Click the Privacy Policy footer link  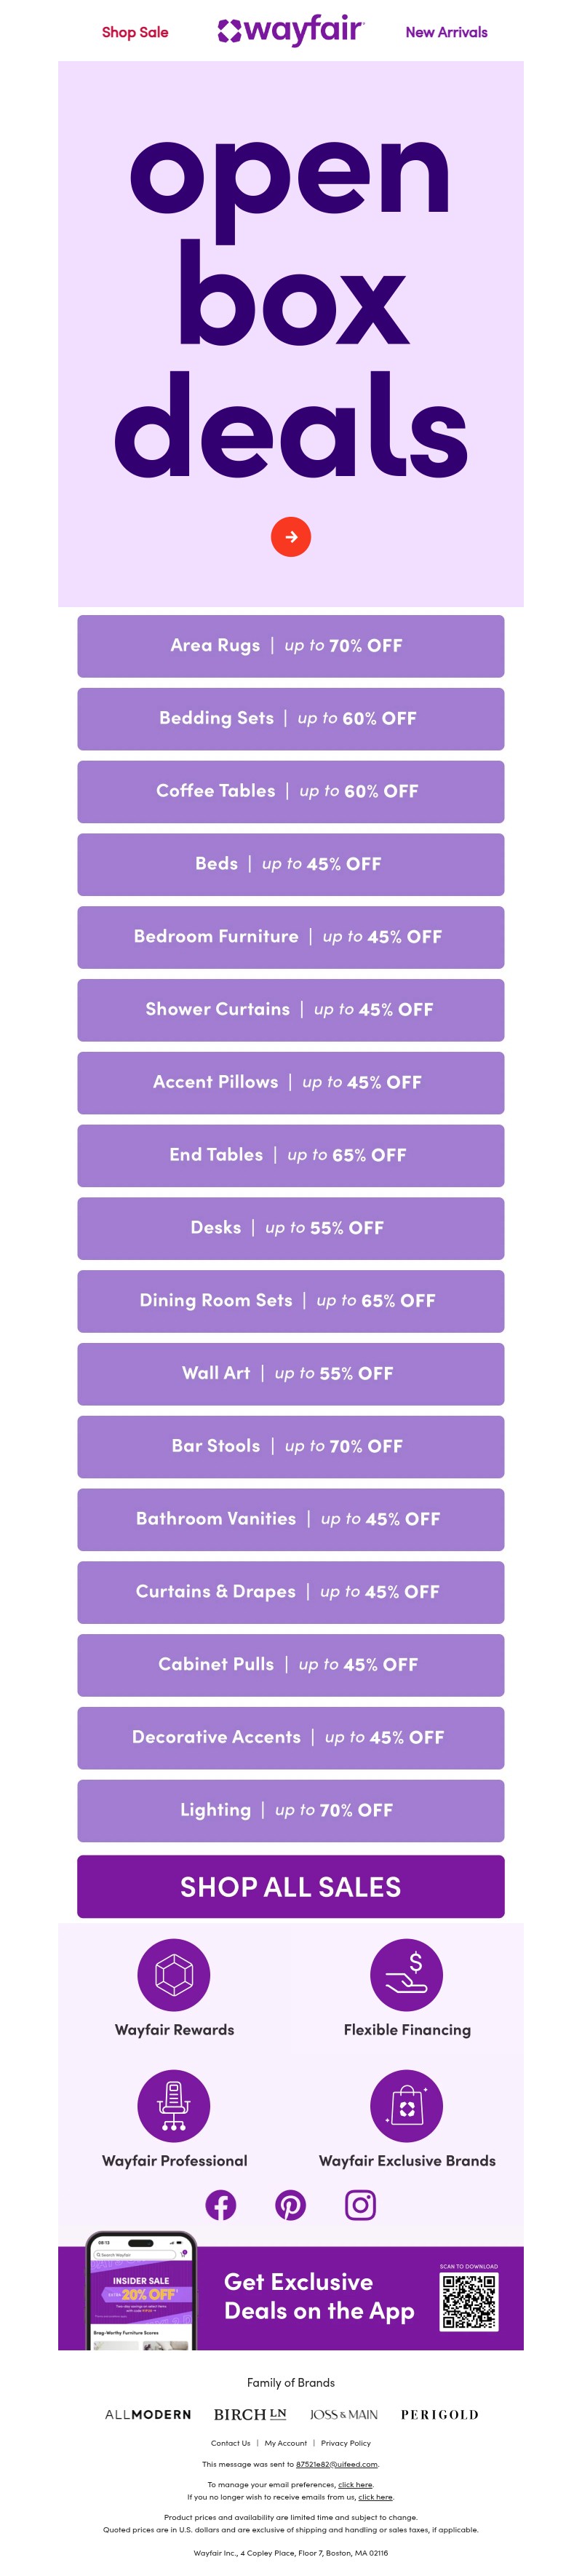click(346, 2443)
